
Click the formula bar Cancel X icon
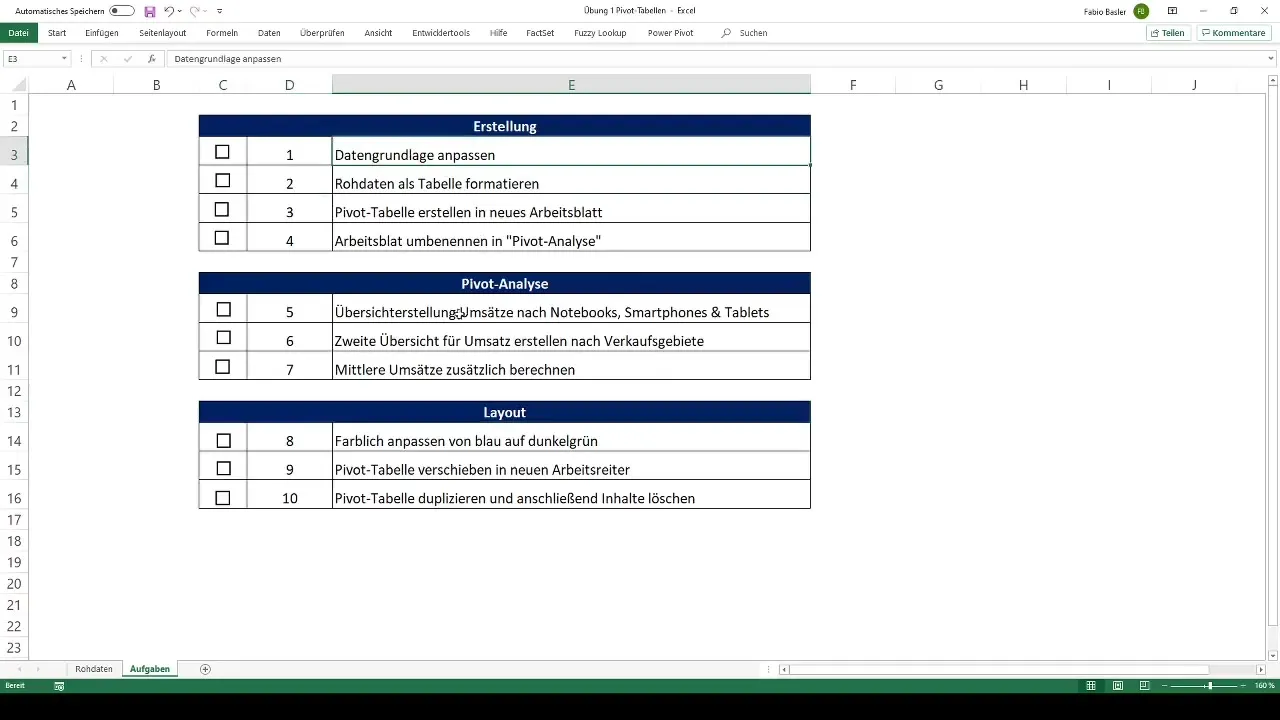pyautogui.click(x=103, y=59)
